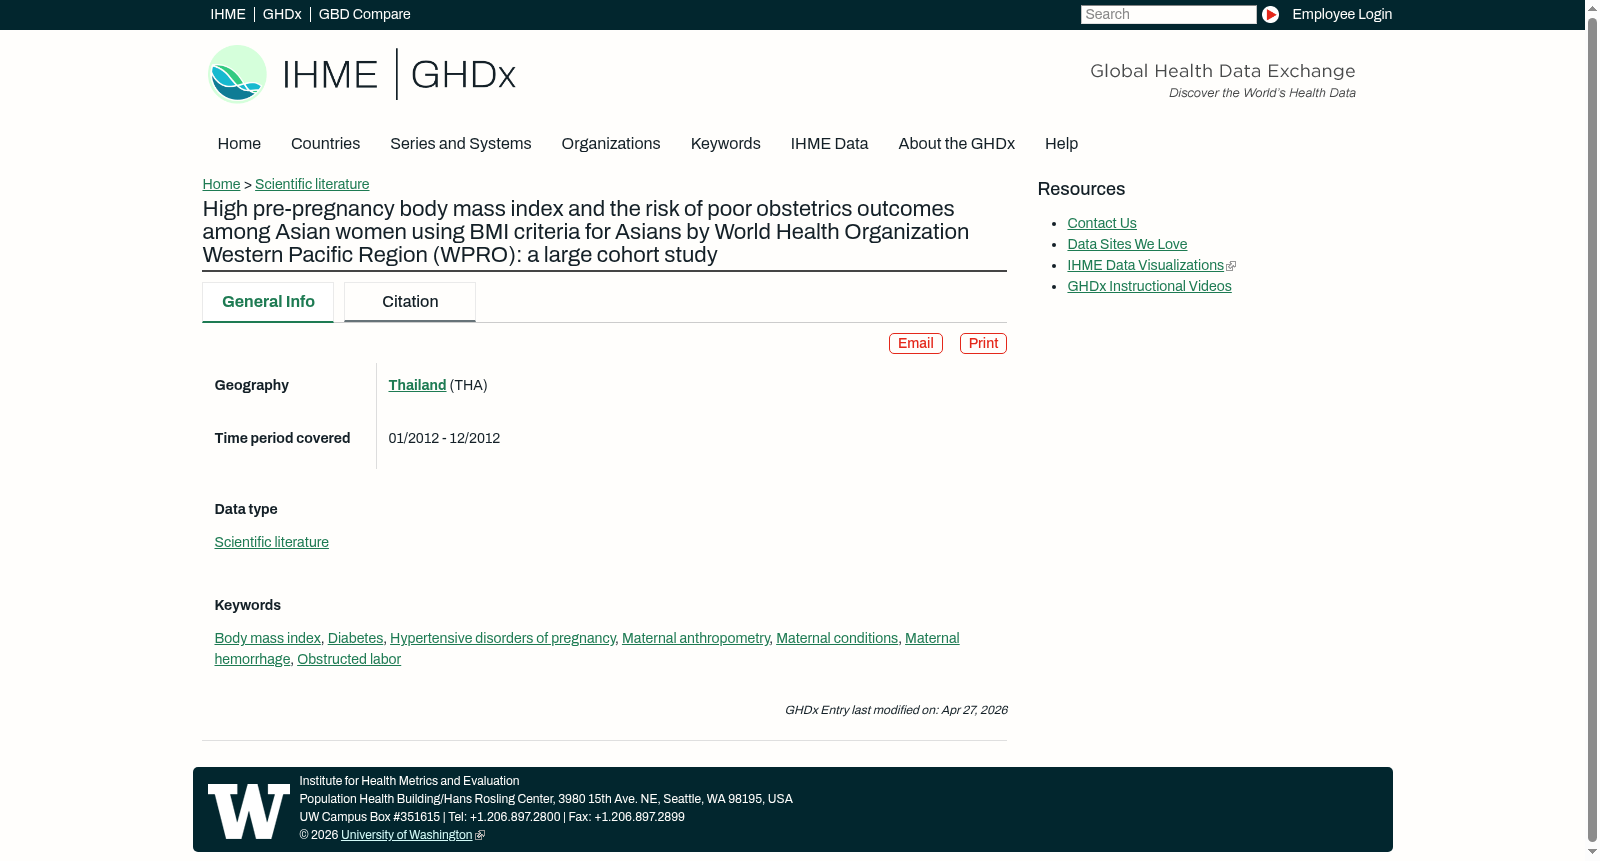Open the Countries menu
This screenshot has width=1600, height=861.
pyautogui.click(x=325, y=144)
